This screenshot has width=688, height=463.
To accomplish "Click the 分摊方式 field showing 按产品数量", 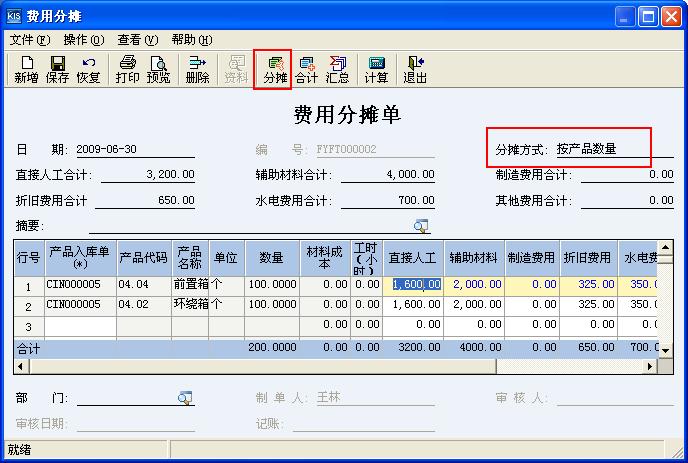I will [614, 149].
